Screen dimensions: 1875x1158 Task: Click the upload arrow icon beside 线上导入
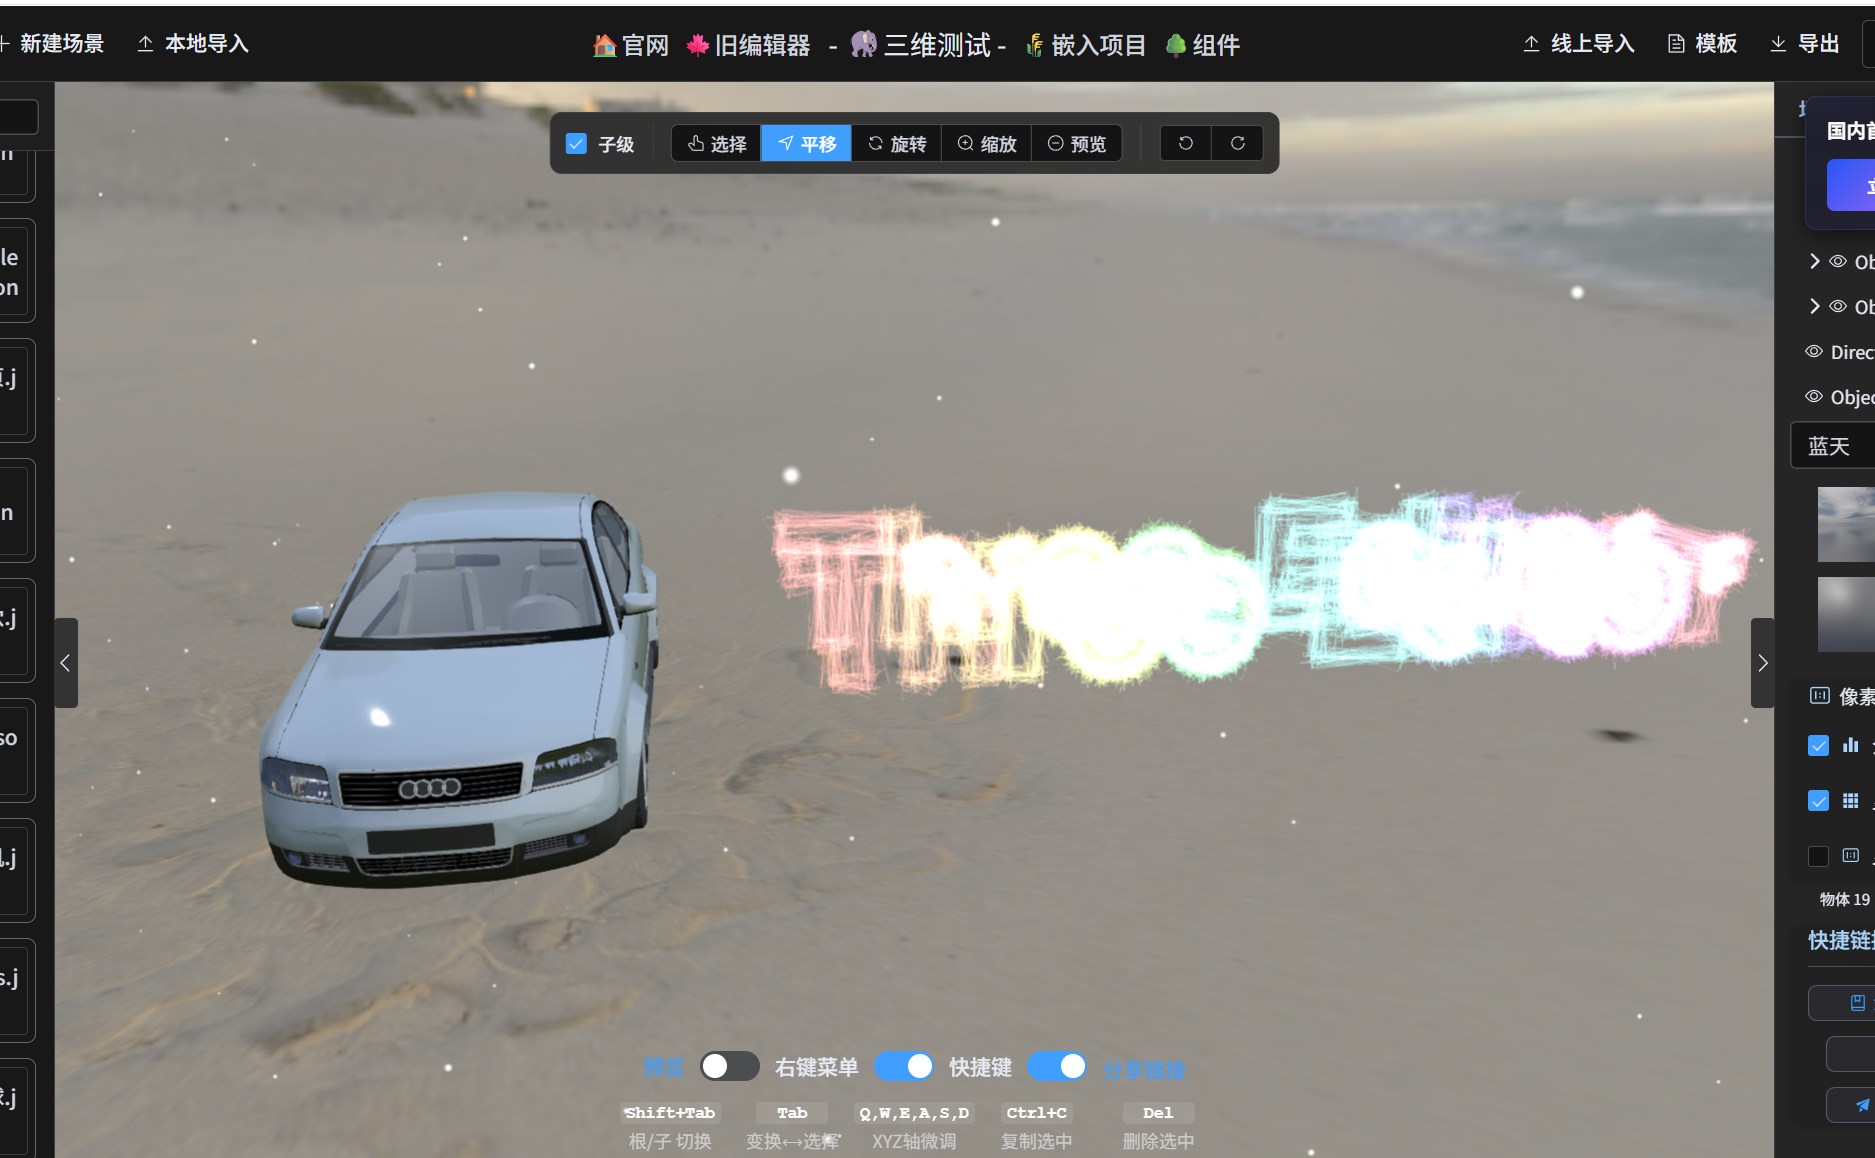coord(1531,44)
